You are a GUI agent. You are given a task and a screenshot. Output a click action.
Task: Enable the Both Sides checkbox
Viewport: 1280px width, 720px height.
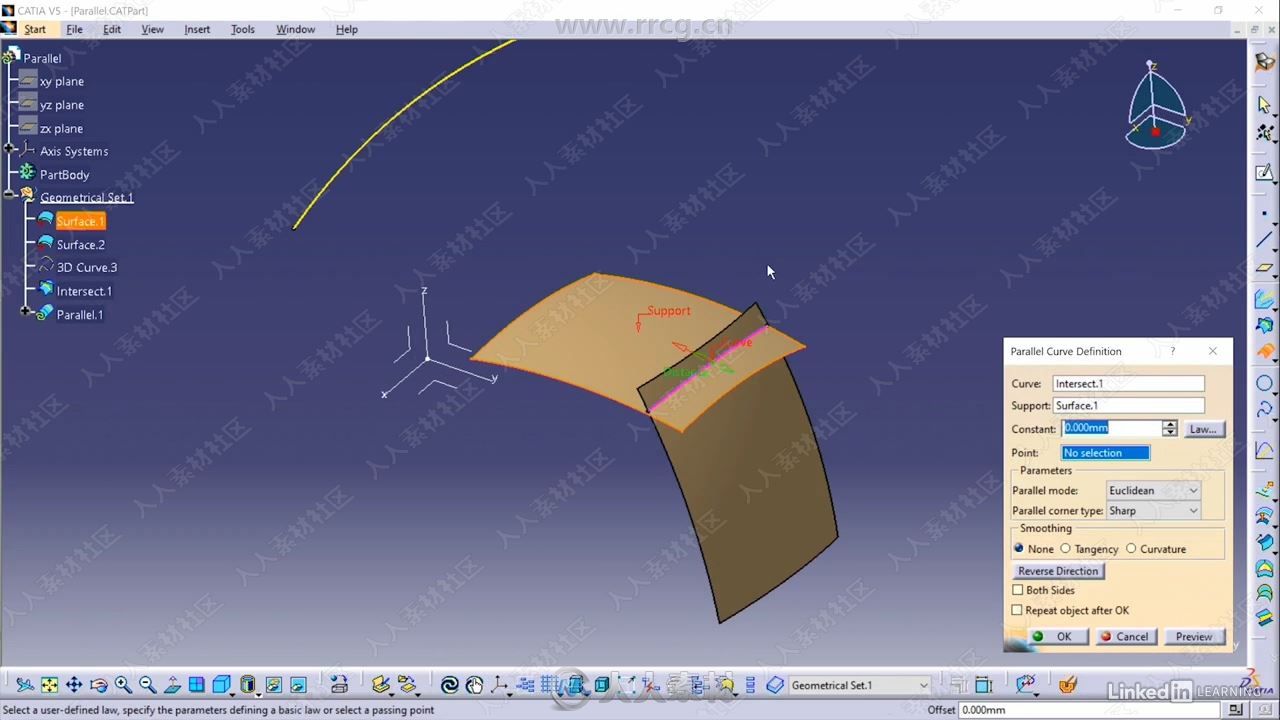pos(1018,590)
